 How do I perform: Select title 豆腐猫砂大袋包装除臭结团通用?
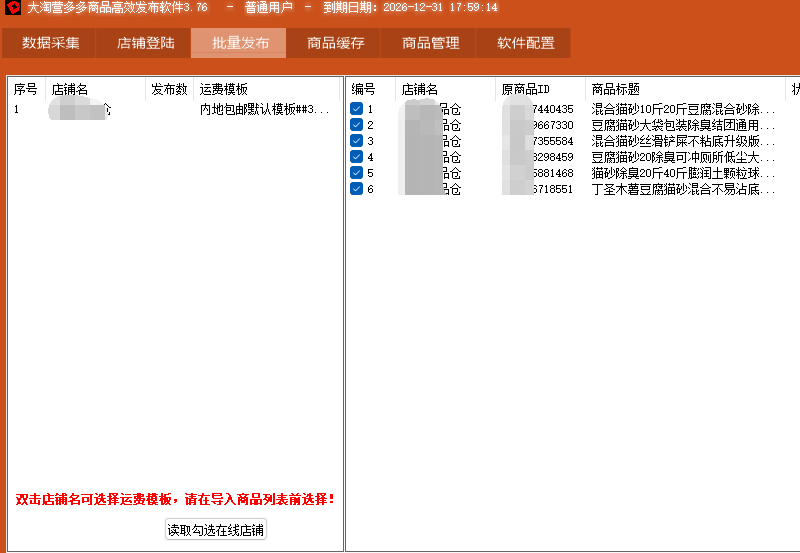[x=683, y=125]
